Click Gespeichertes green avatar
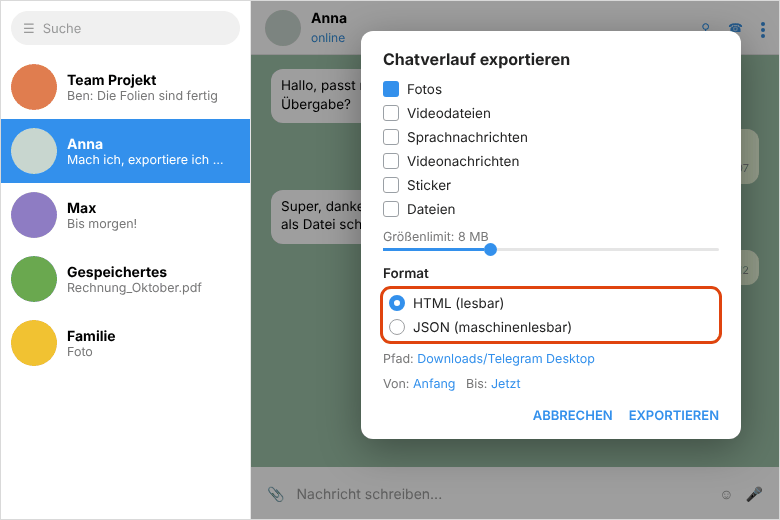780x520 pixels. coord(34,279)
